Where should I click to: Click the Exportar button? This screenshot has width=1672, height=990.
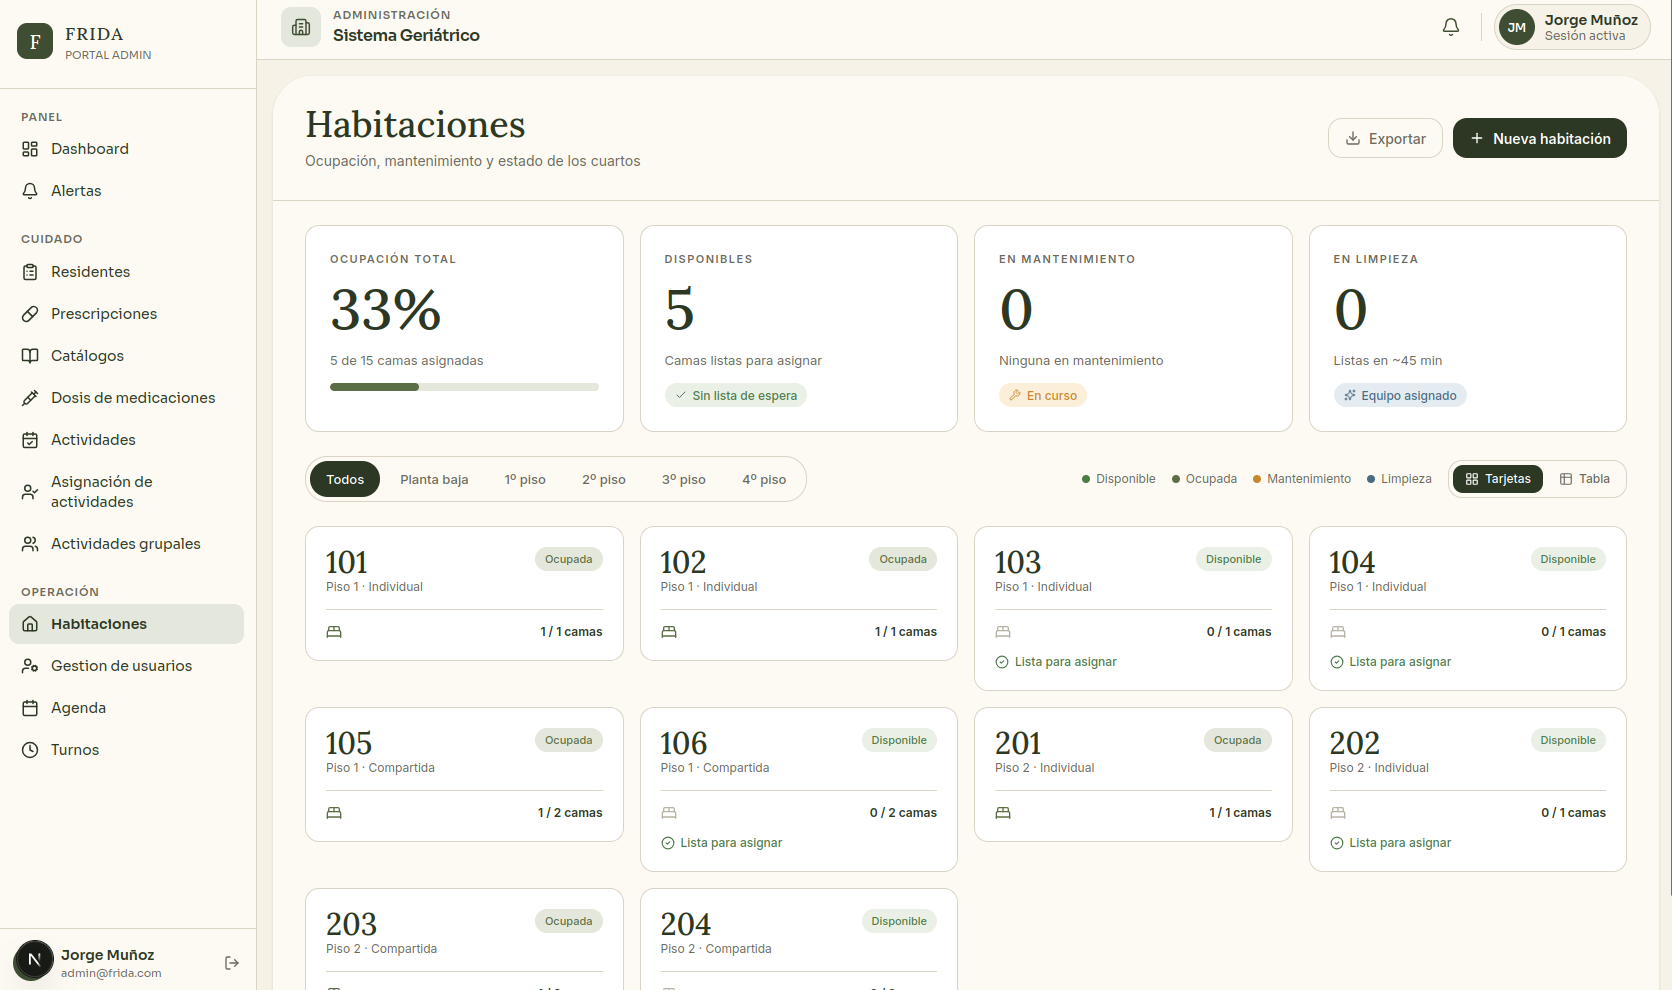click(1385, 138)
